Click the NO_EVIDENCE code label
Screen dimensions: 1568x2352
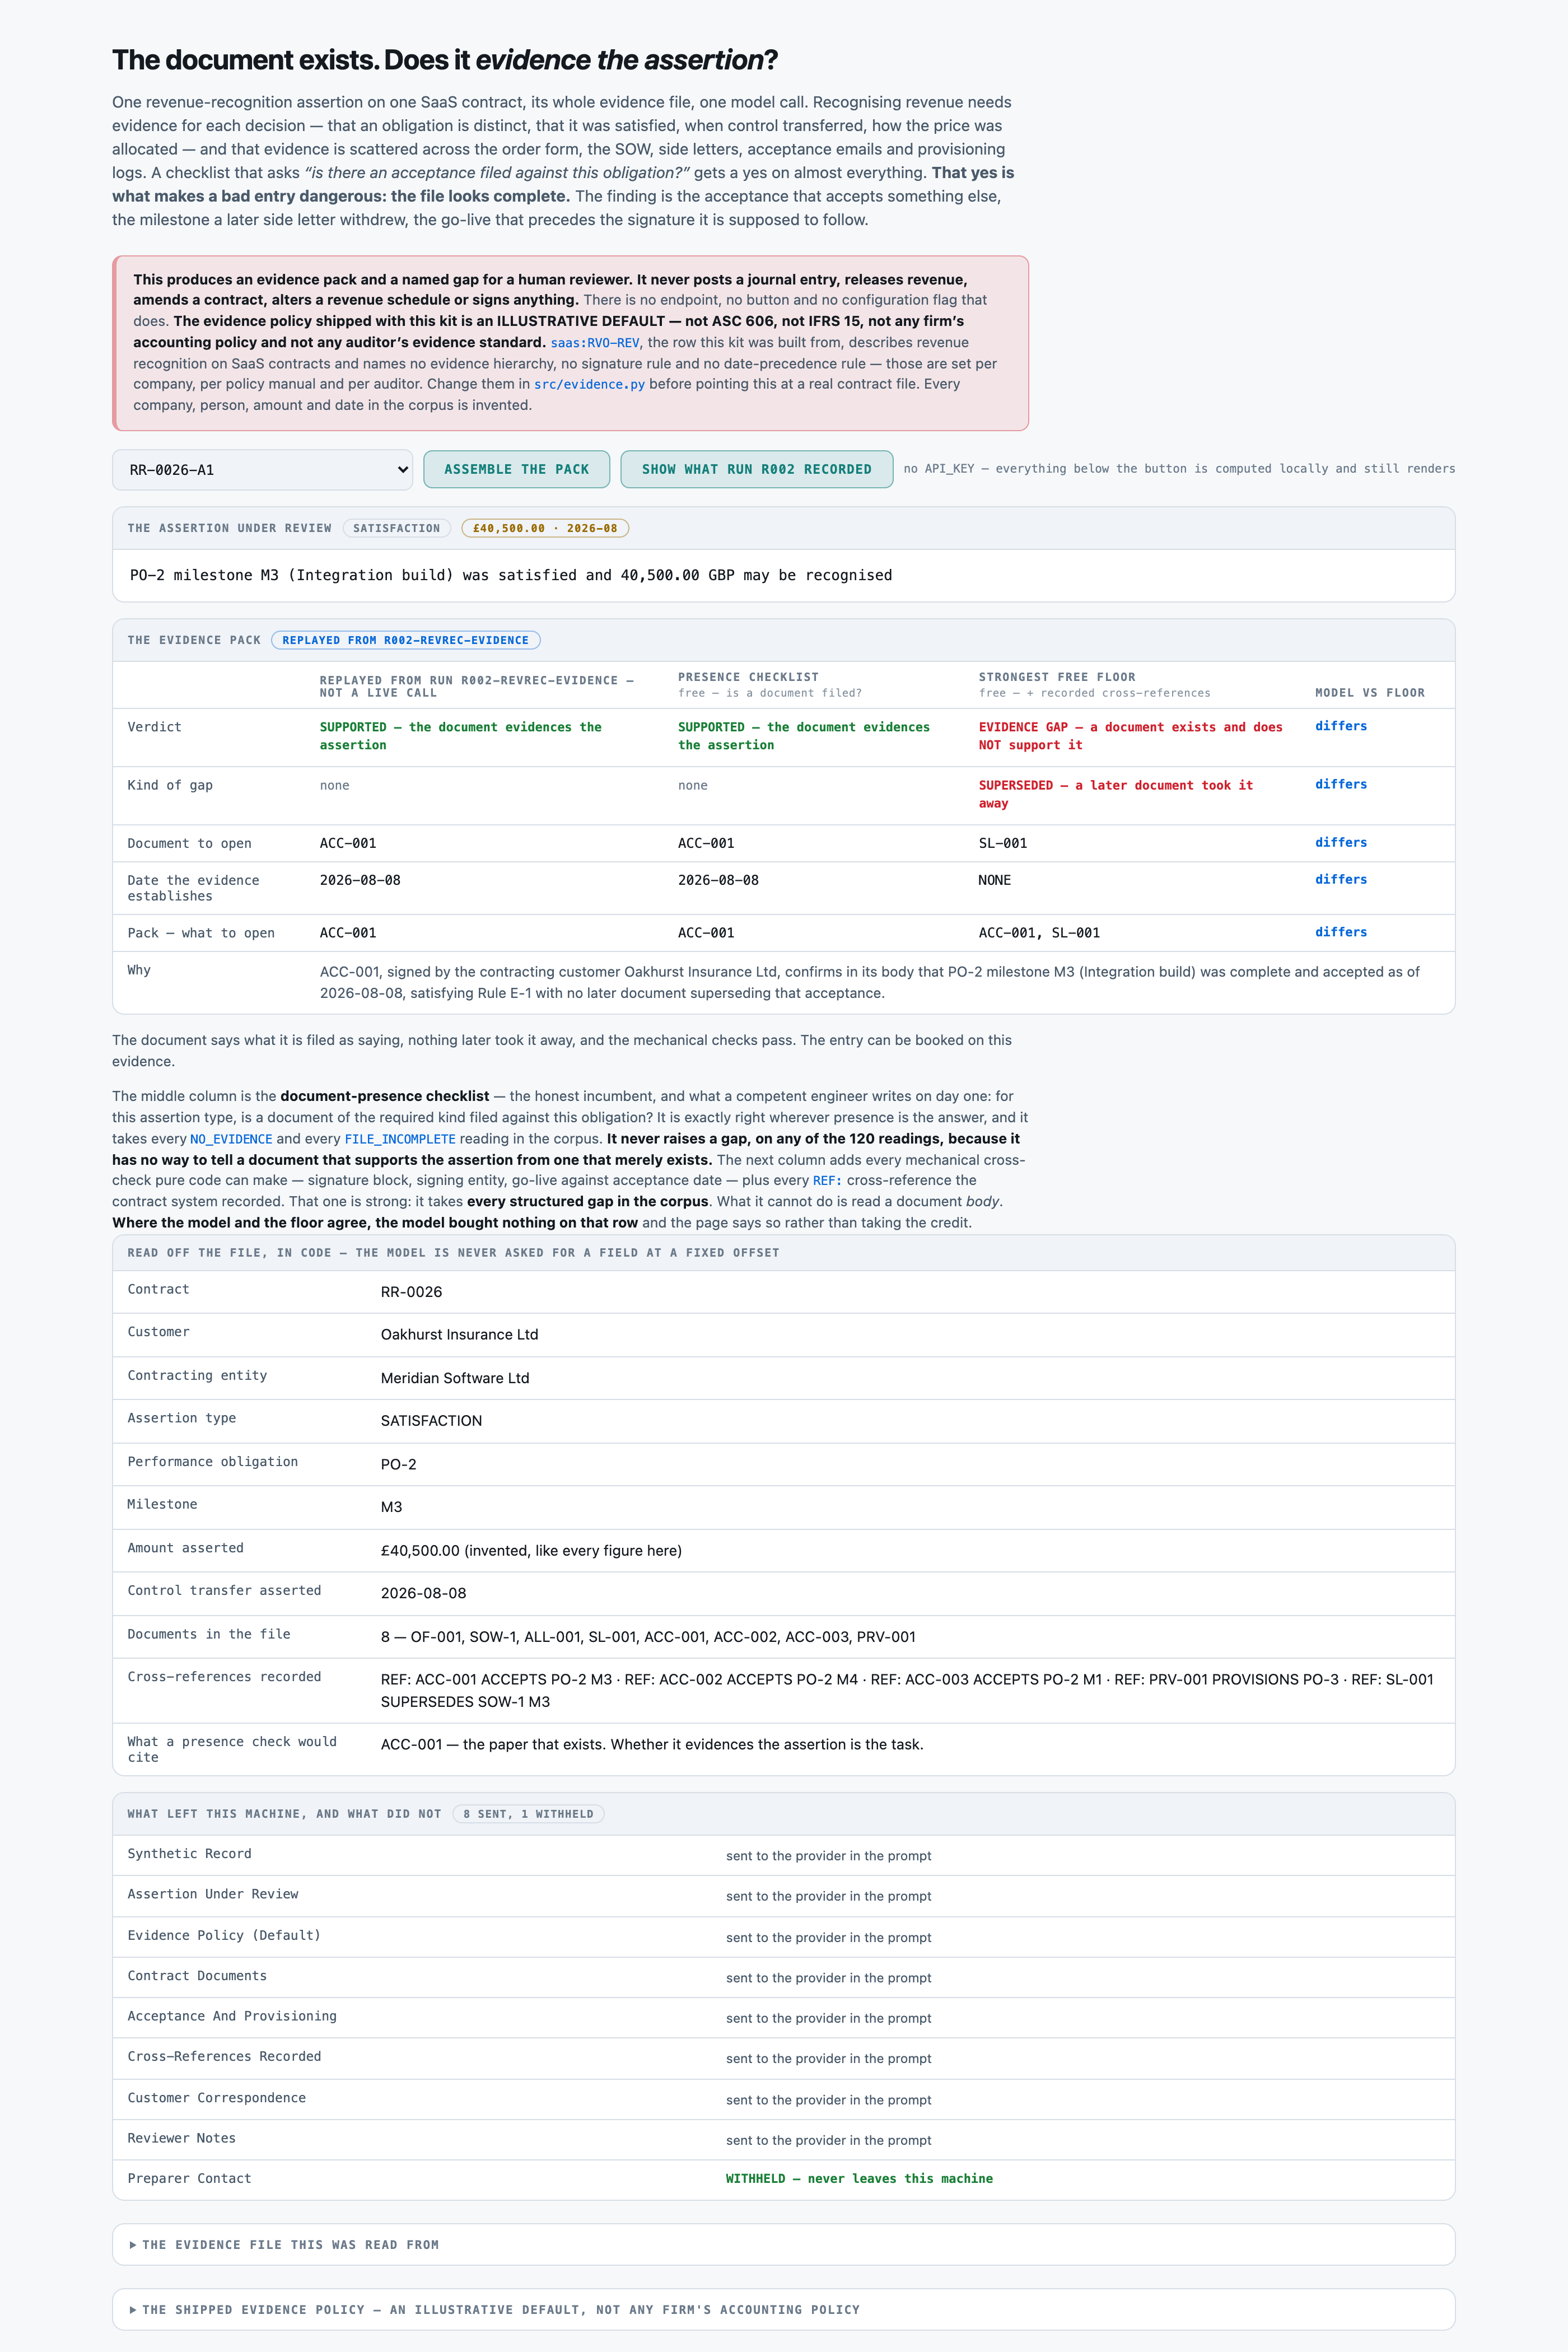pyautogui.click(x=231, y=1139)
